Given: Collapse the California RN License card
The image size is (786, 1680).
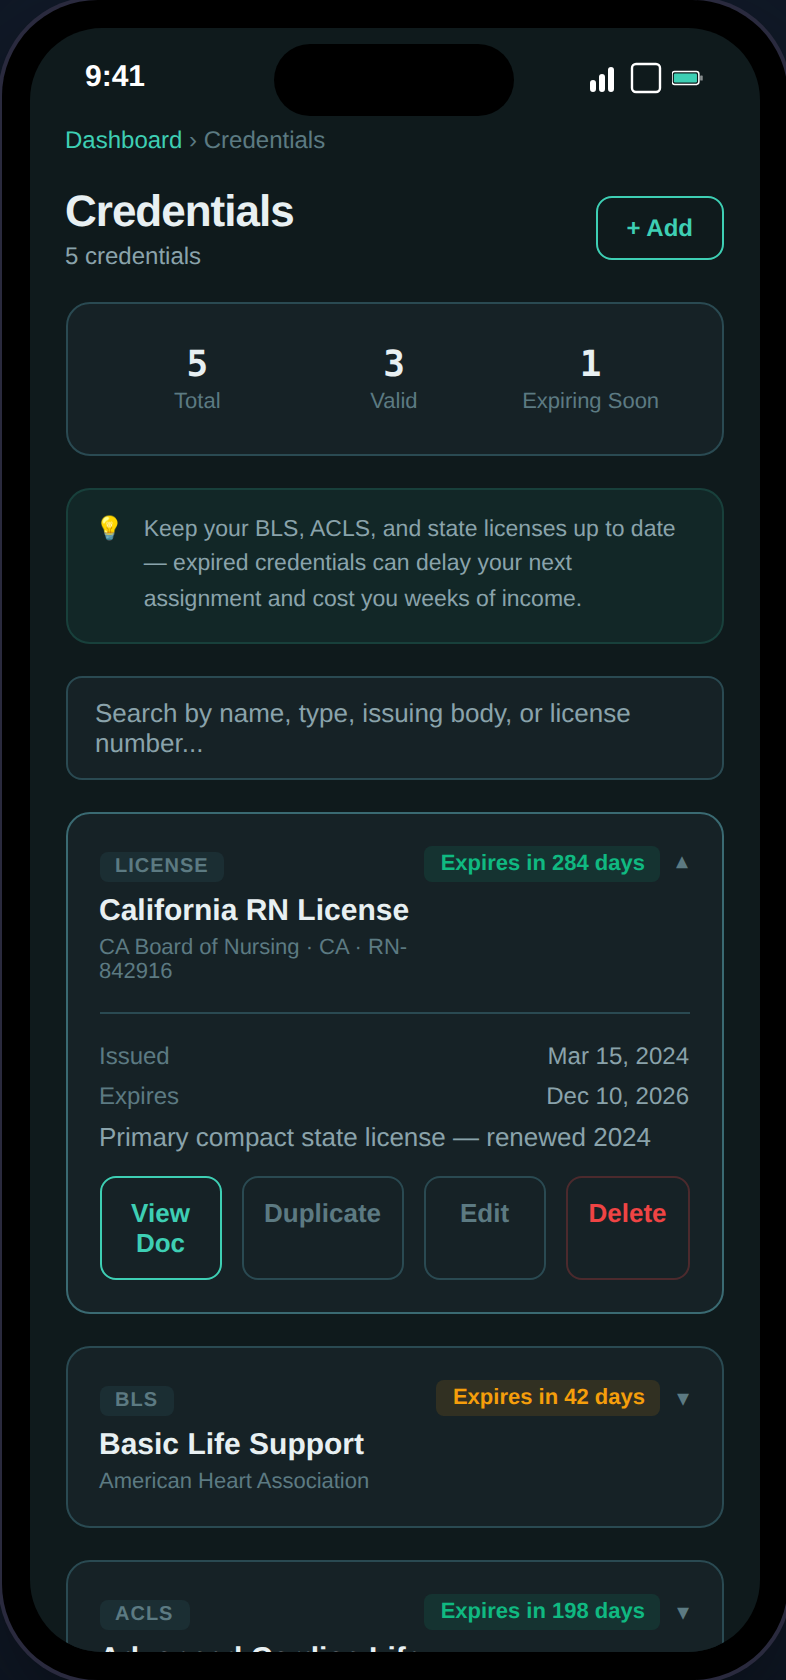Looking at the screenshot, I should point(682,862).
